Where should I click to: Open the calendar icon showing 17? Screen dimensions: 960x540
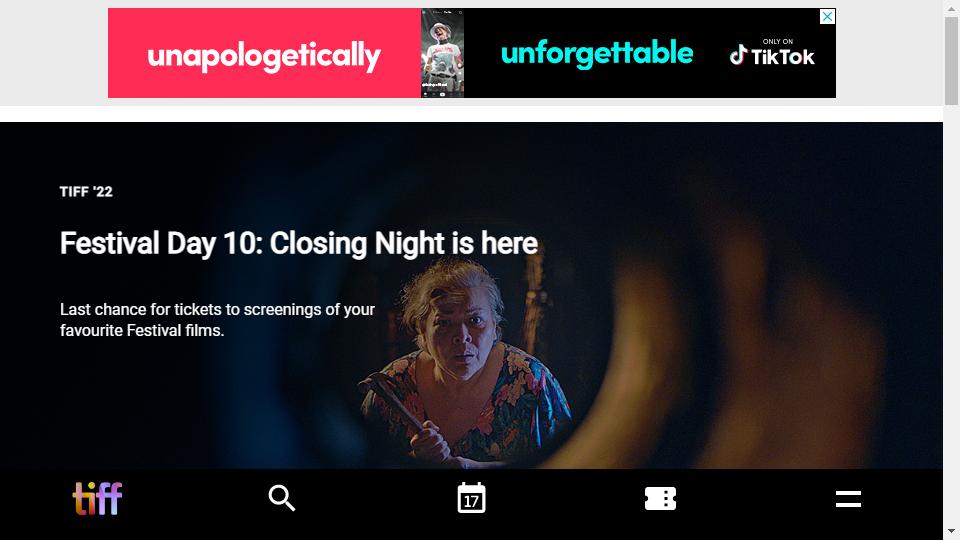pyautogui.click(x=471, y=498)
